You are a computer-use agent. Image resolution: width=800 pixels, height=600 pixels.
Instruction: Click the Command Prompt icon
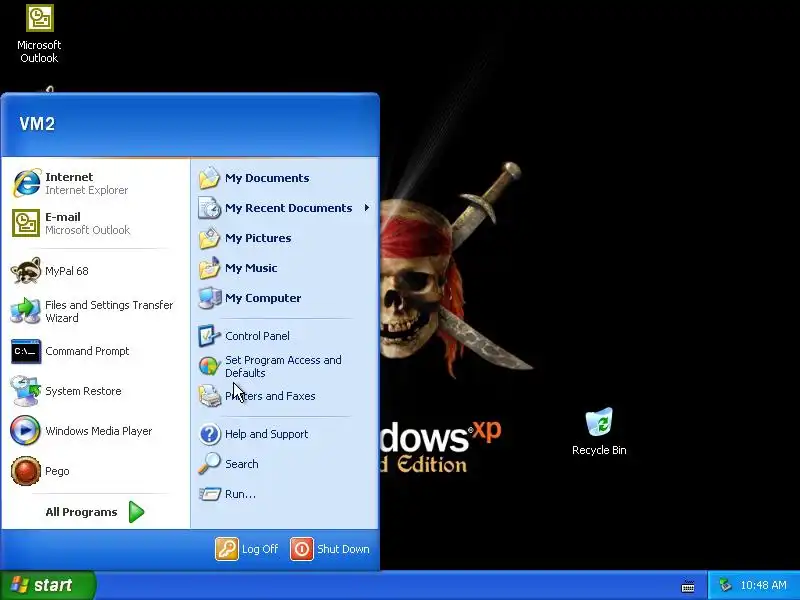point(26,351)
